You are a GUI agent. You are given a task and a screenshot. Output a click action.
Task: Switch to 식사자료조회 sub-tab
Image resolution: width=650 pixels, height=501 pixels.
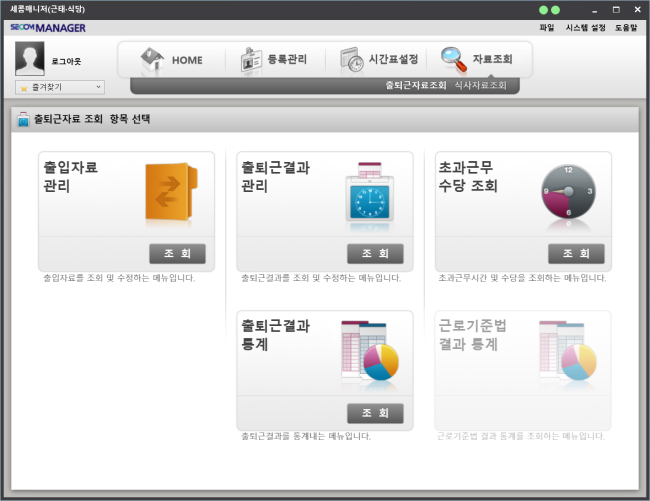coord(480,86)
